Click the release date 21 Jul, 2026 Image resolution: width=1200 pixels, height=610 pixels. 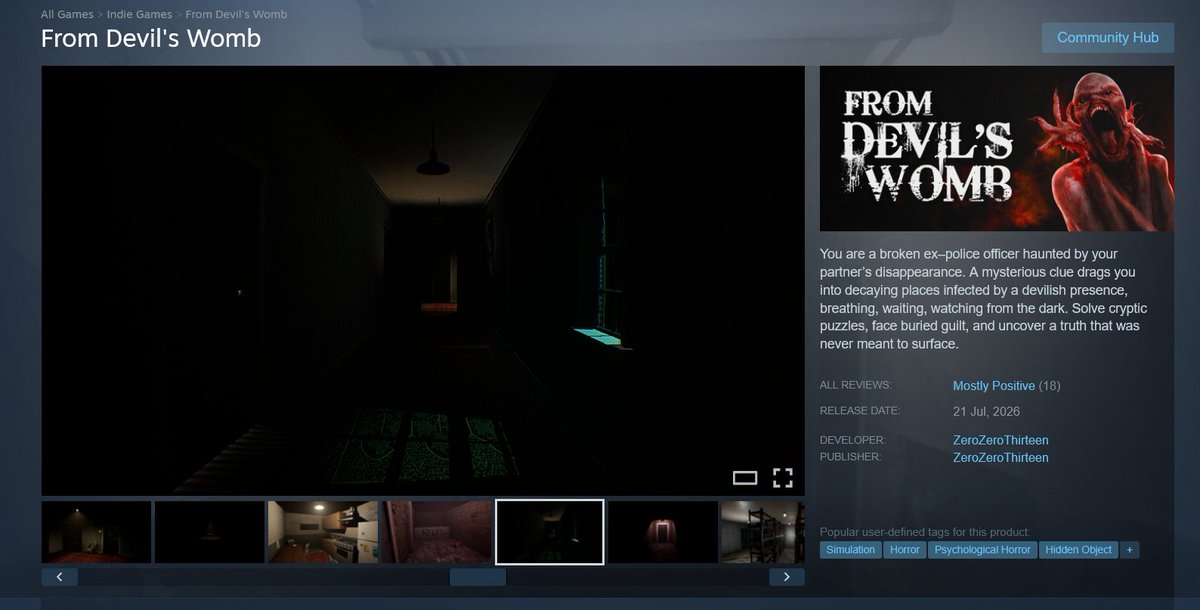point(986,411)
